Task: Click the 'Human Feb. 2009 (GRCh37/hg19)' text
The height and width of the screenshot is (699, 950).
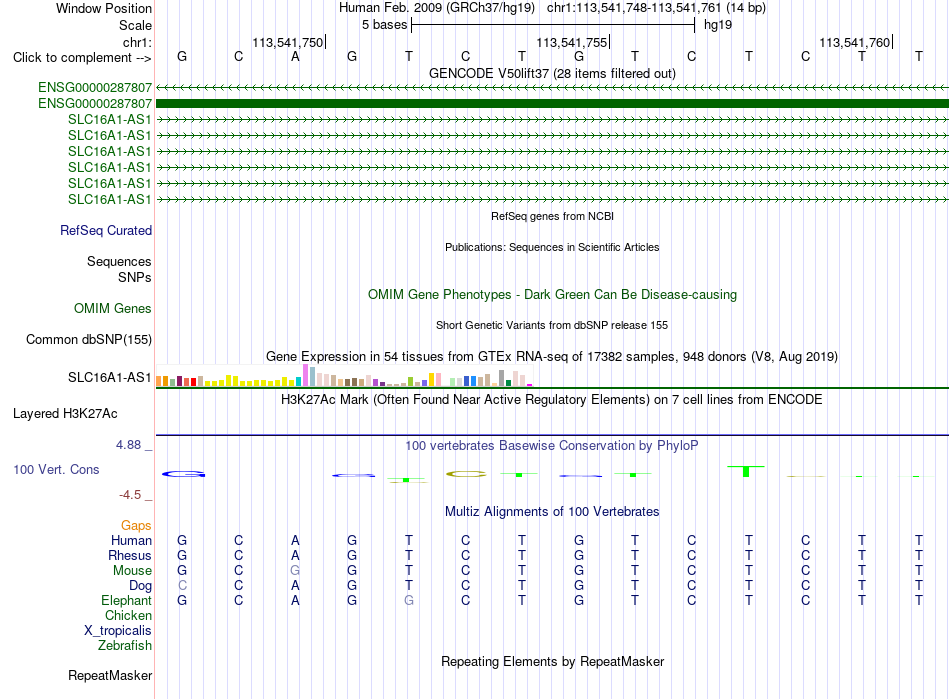Action: pyautogui.click(x=436, y=8)
